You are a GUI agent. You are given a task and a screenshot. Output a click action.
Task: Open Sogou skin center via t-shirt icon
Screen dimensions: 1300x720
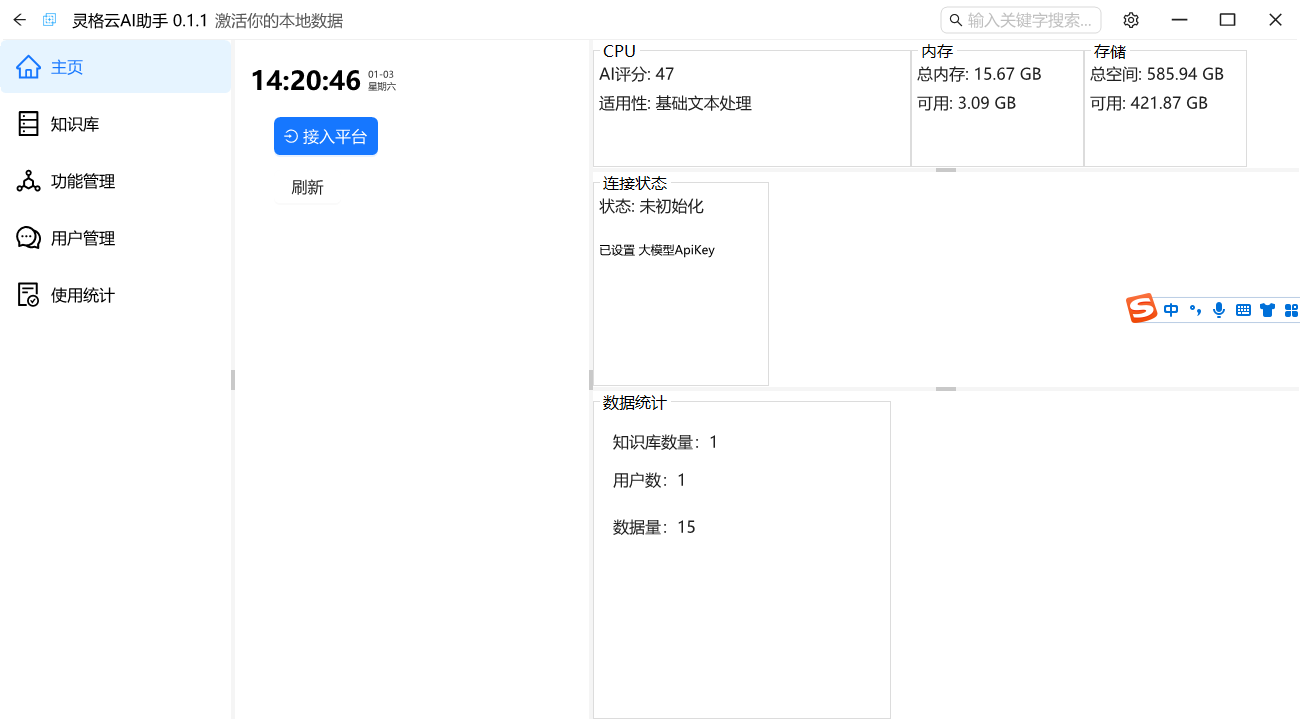pos(1265,309)
